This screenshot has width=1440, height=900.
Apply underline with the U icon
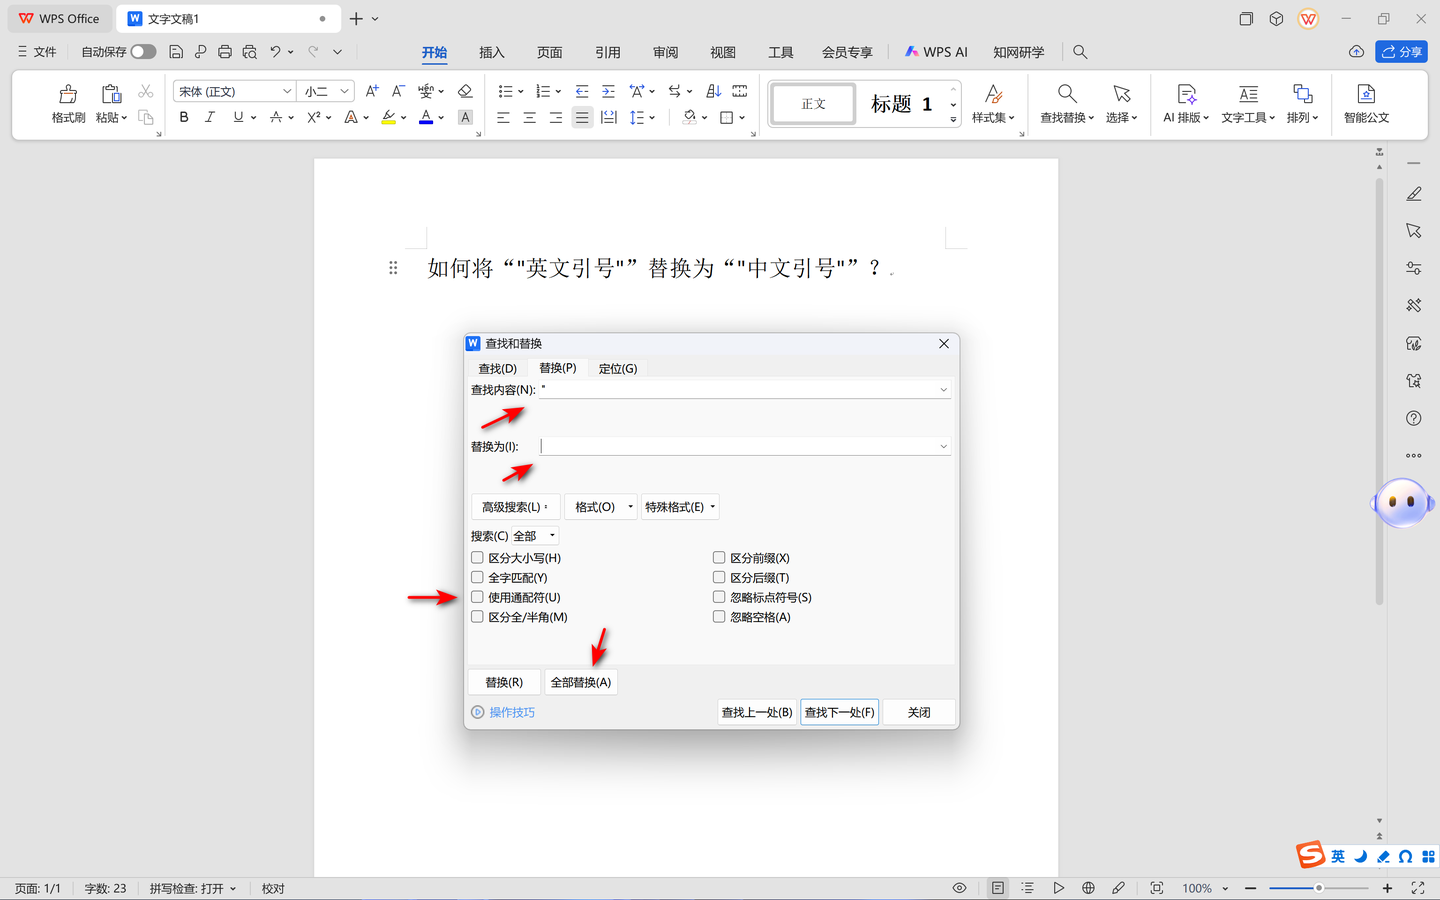click(x=238, y=117)
